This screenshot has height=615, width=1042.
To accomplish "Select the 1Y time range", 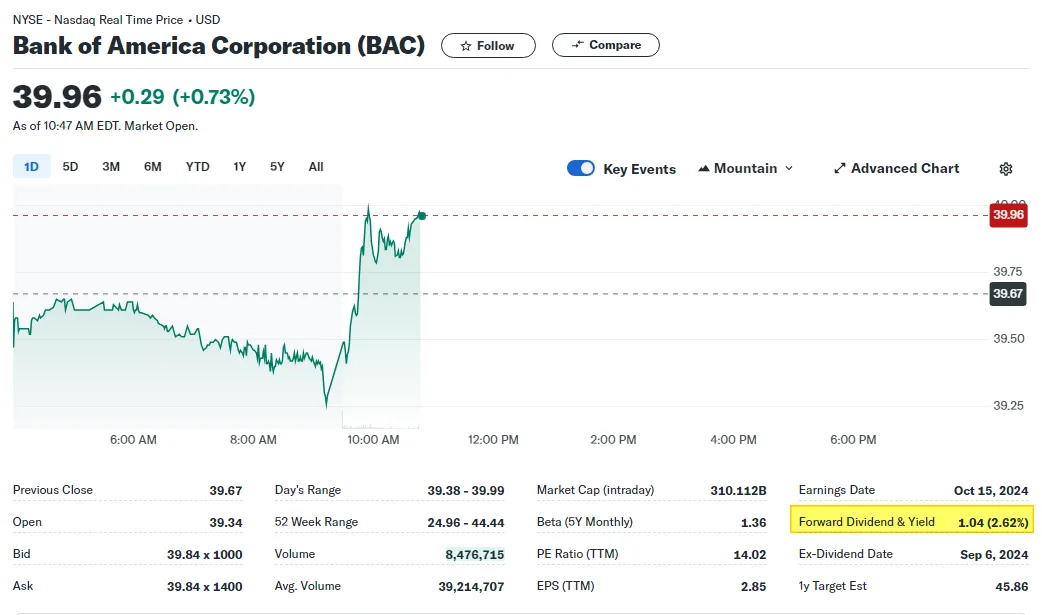I will 240,167.
